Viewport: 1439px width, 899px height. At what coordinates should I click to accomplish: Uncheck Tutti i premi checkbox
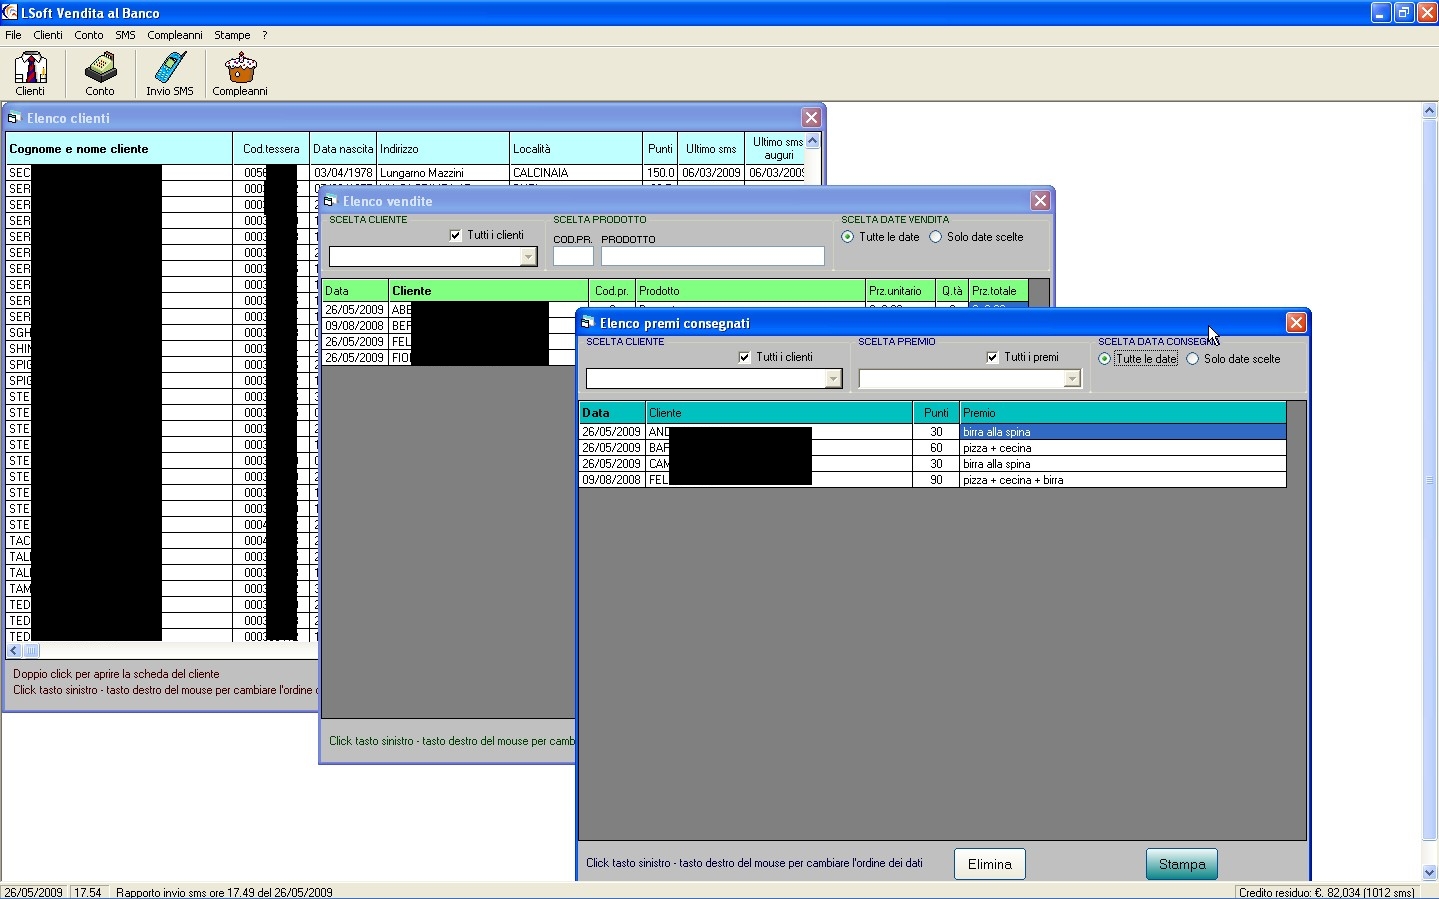point(992,357)
